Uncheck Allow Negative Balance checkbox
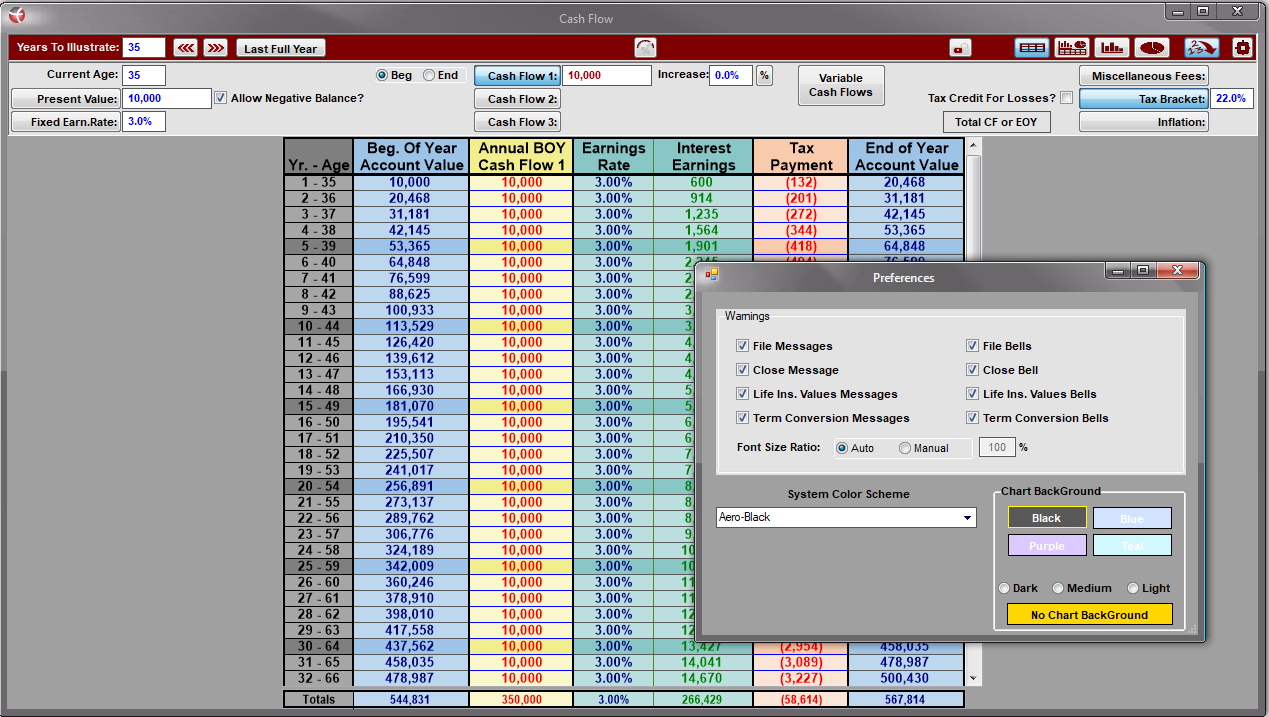The image size is (1269, 717). [x=221, y=98]
